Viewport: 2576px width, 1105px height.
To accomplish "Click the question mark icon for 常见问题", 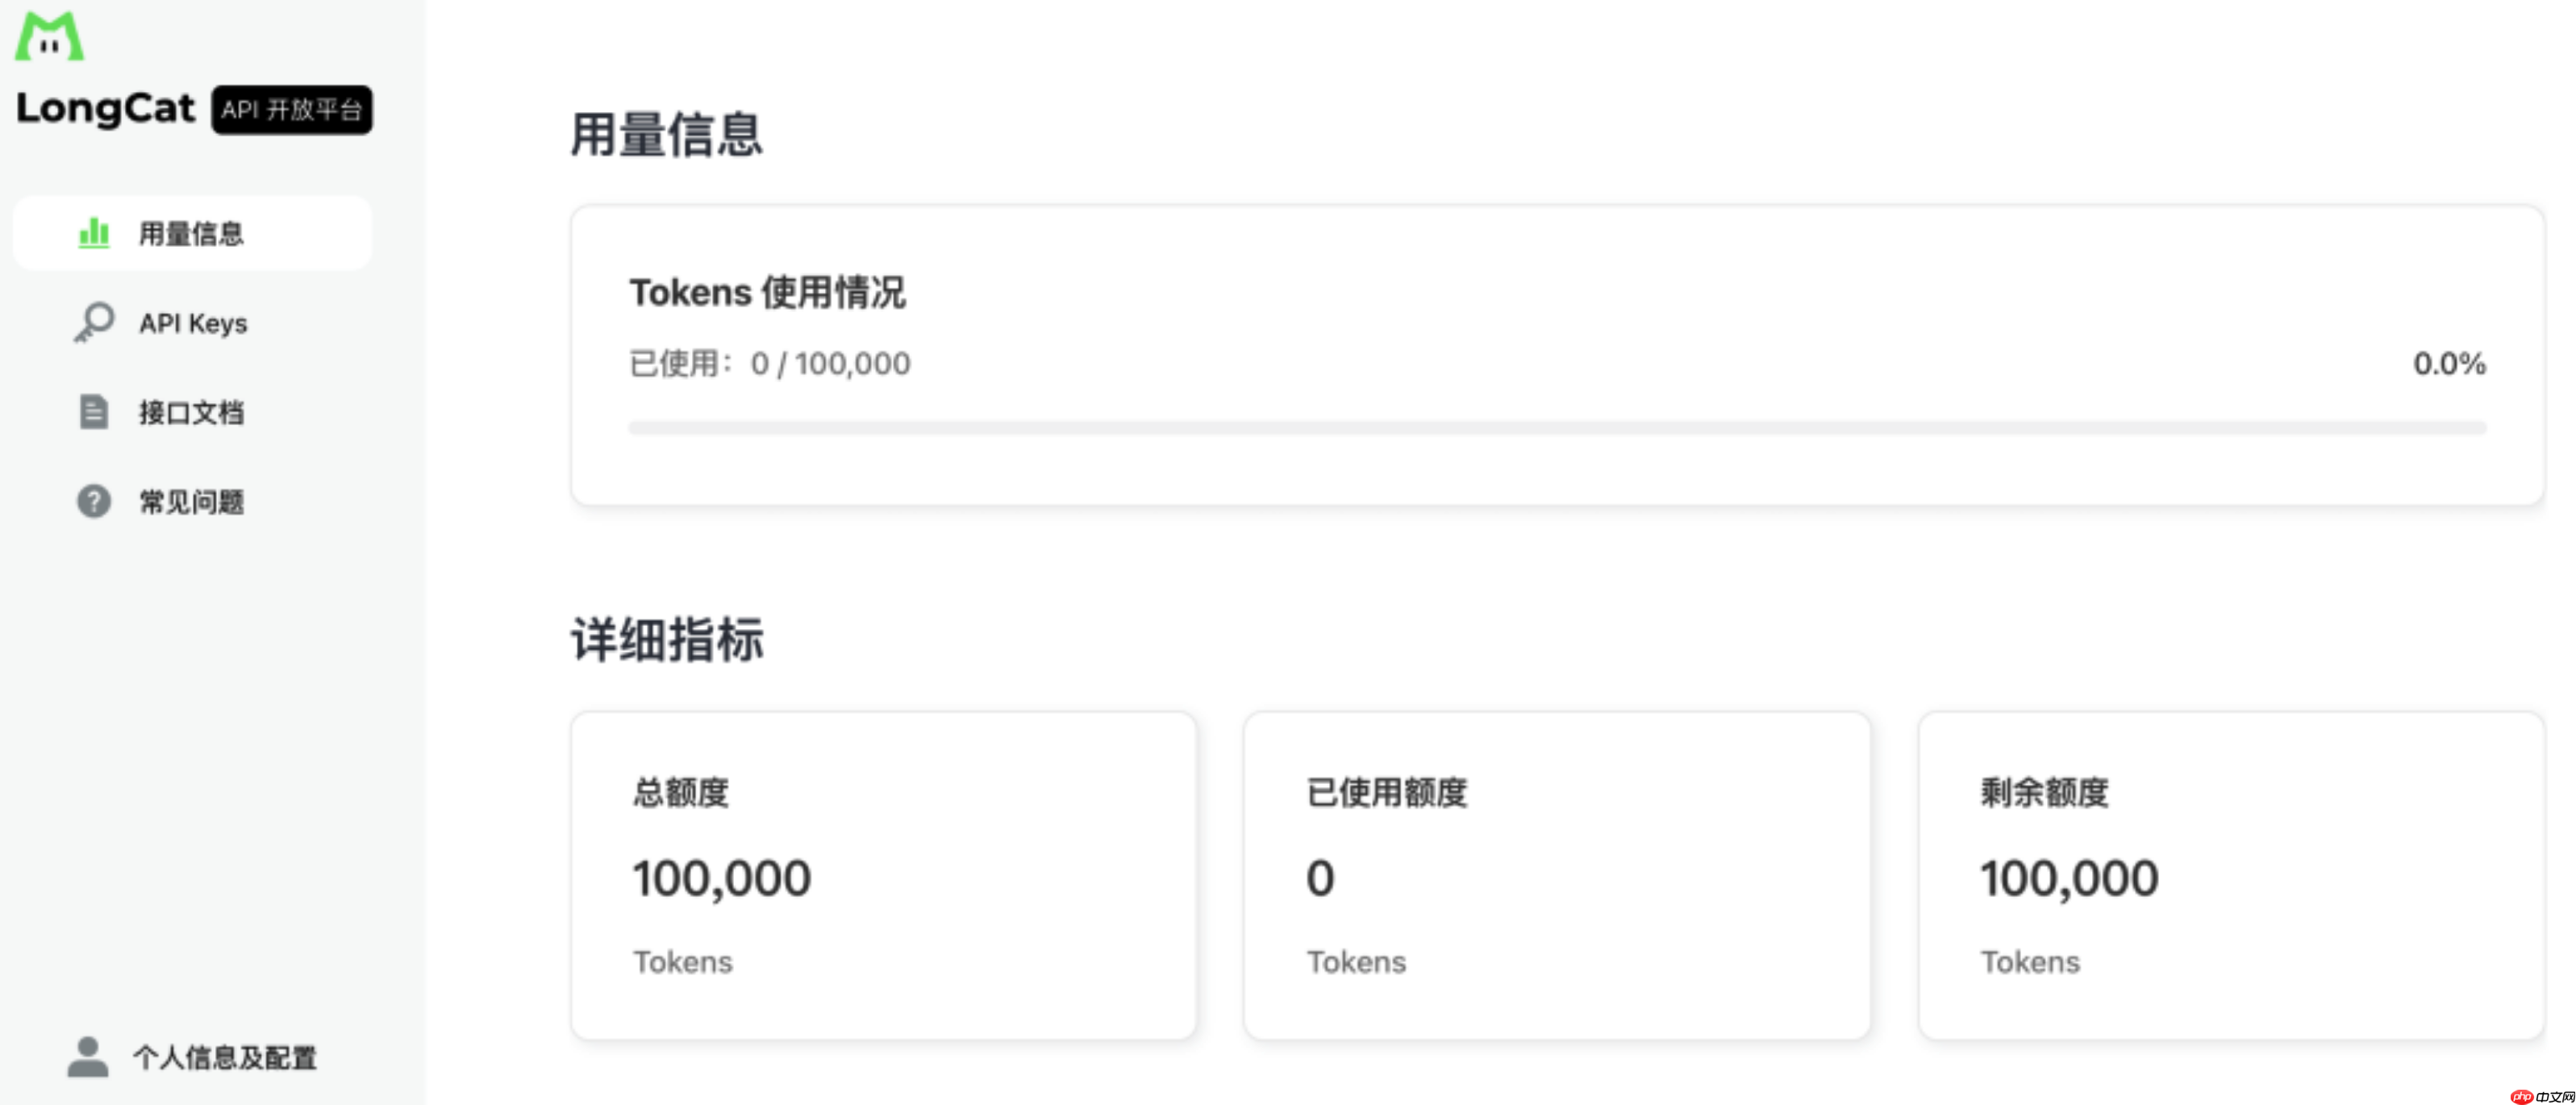I will pyautogui.click(x=92, y=501).
